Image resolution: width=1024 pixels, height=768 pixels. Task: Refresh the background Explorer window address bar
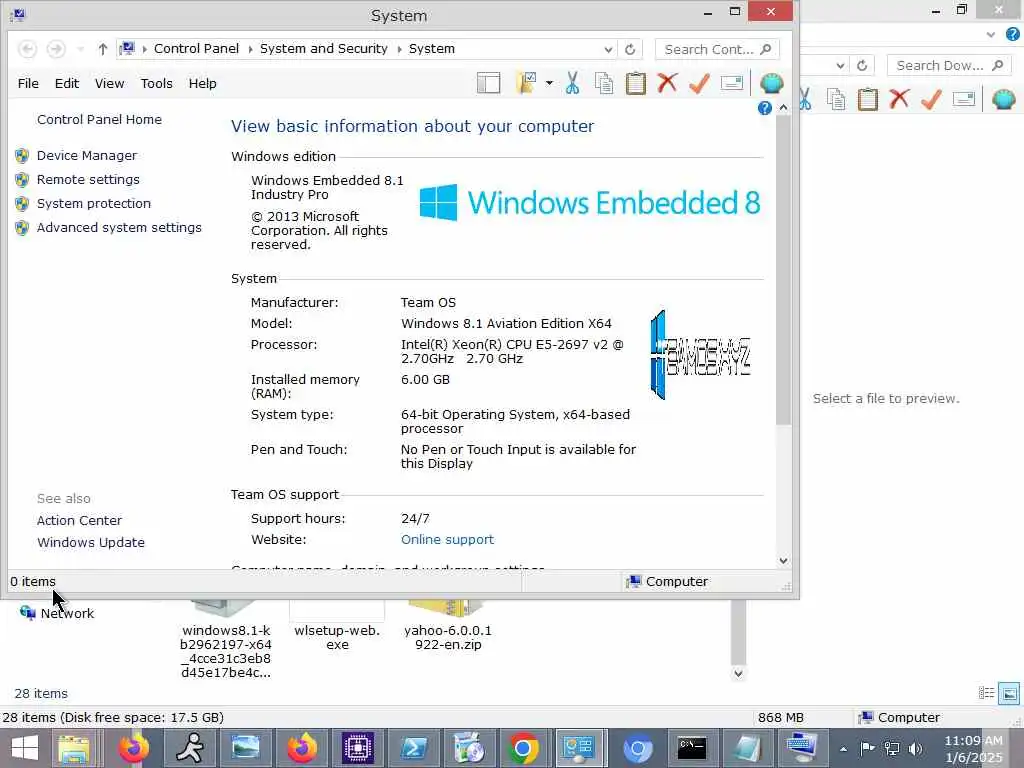pos(862,65)
